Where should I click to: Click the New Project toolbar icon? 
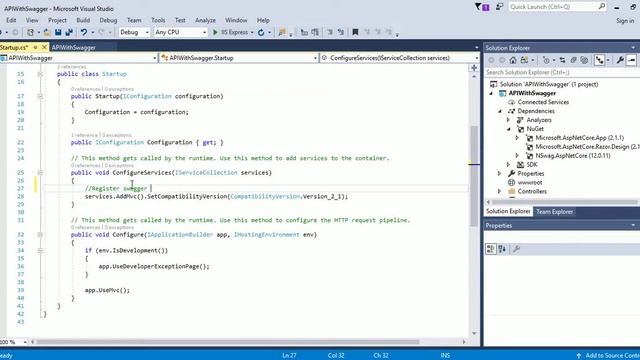point(30,32)
